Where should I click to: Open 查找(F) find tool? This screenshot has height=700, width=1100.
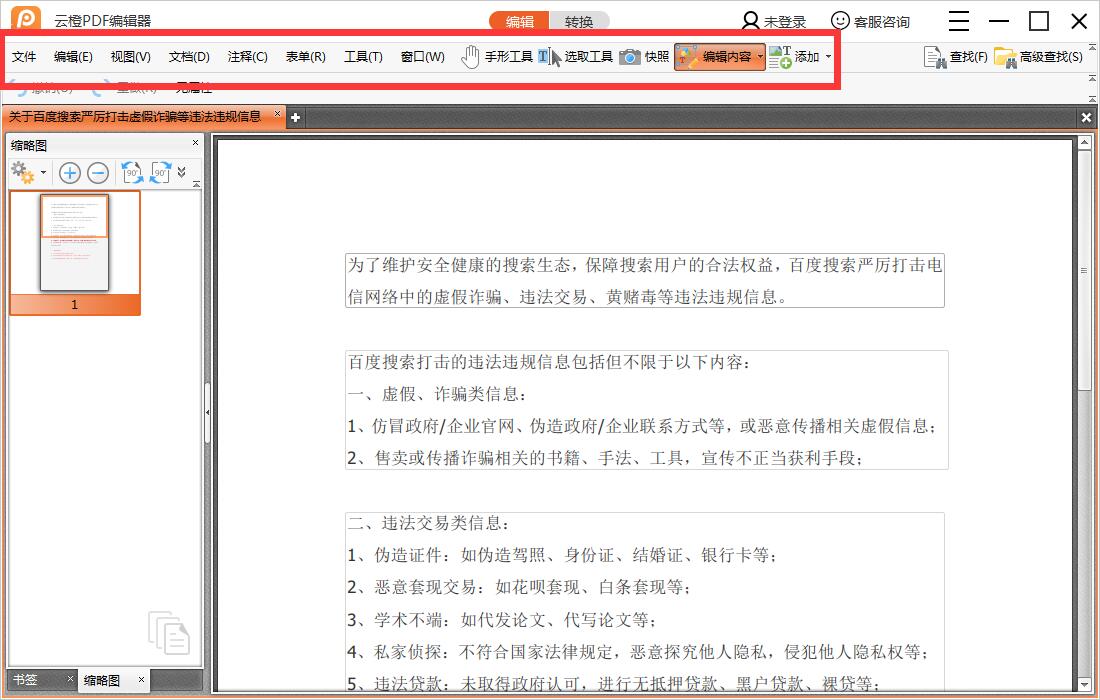click(955, 57)
